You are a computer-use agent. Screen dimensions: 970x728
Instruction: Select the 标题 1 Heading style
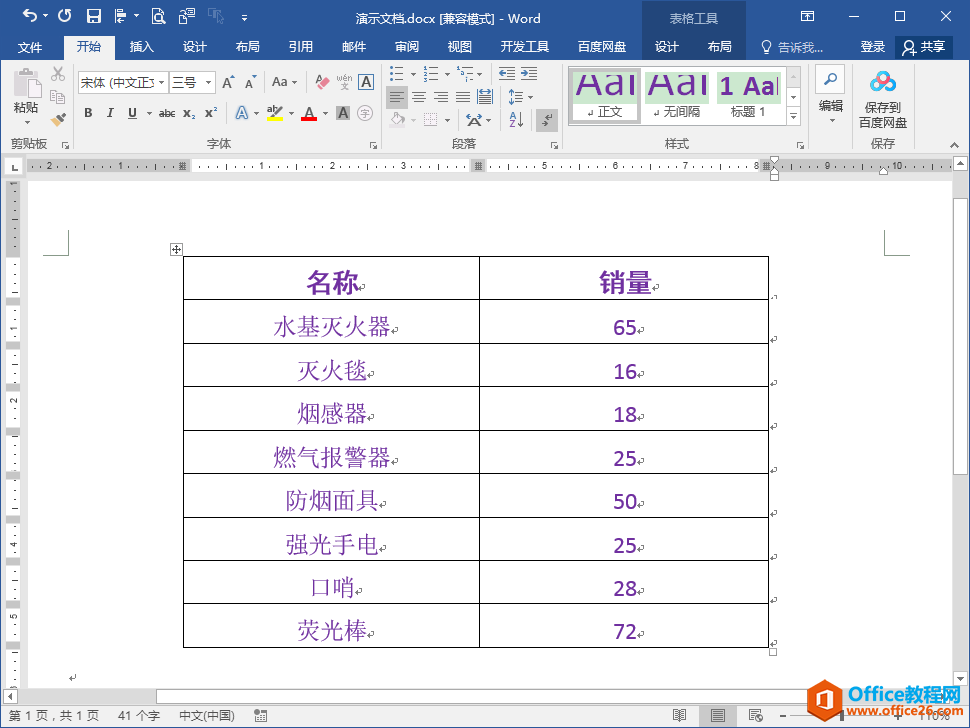pyautogui.click(x=749, y=95)
